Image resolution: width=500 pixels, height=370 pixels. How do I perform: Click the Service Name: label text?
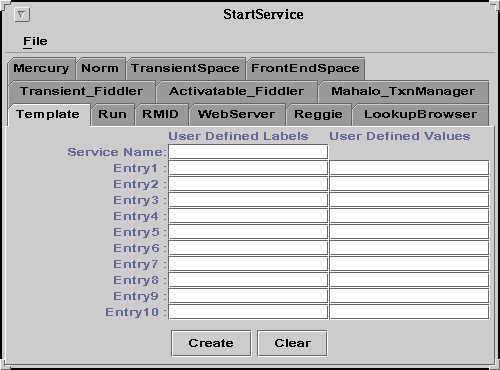tap(116, 152)
